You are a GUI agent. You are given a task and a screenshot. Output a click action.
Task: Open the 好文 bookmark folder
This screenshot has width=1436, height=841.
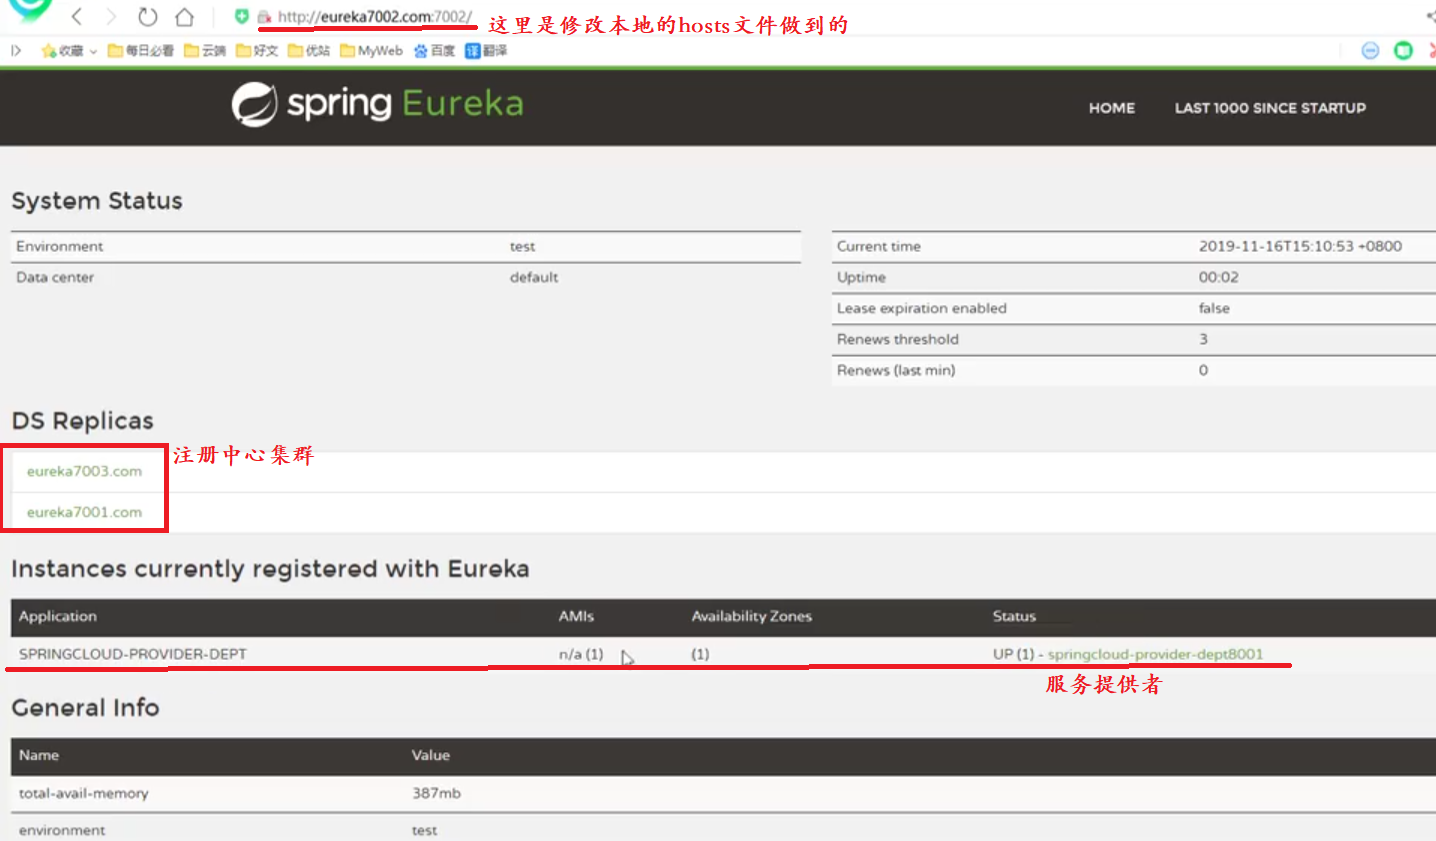[x=257, y=50]
